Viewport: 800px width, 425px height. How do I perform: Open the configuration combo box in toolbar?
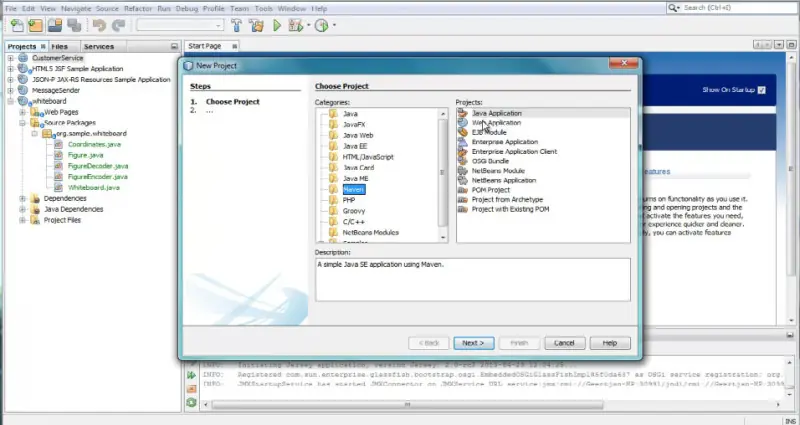tap(180, 25)
